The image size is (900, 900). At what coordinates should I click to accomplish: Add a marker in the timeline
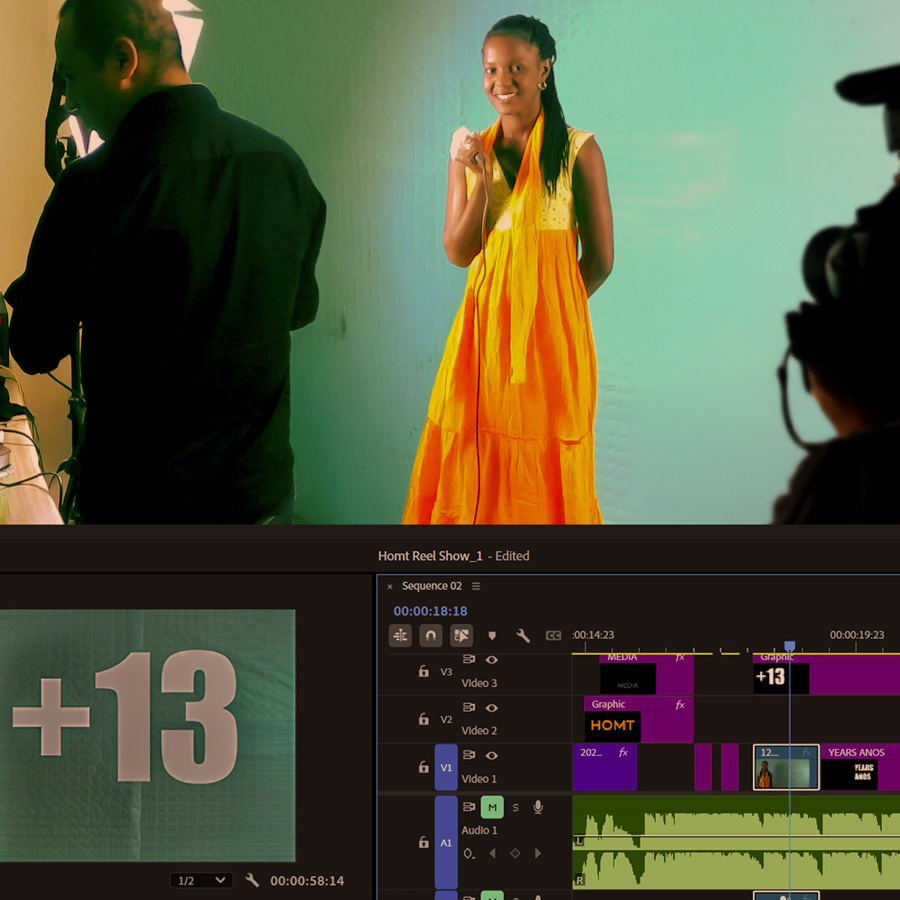click(x=492, y=635)
